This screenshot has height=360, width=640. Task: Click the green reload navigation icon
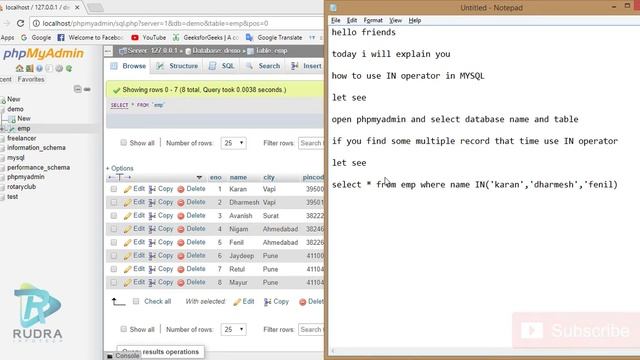click(69, 68)
